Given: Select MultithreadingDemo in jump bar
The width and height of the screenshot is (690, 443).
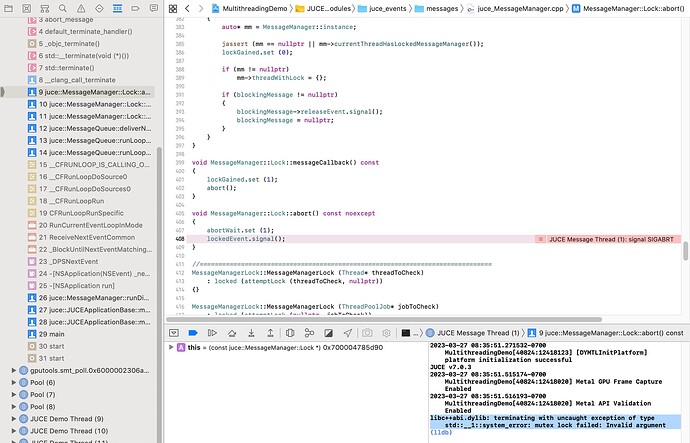Looking at the screenshot, I should click(249, 8).
